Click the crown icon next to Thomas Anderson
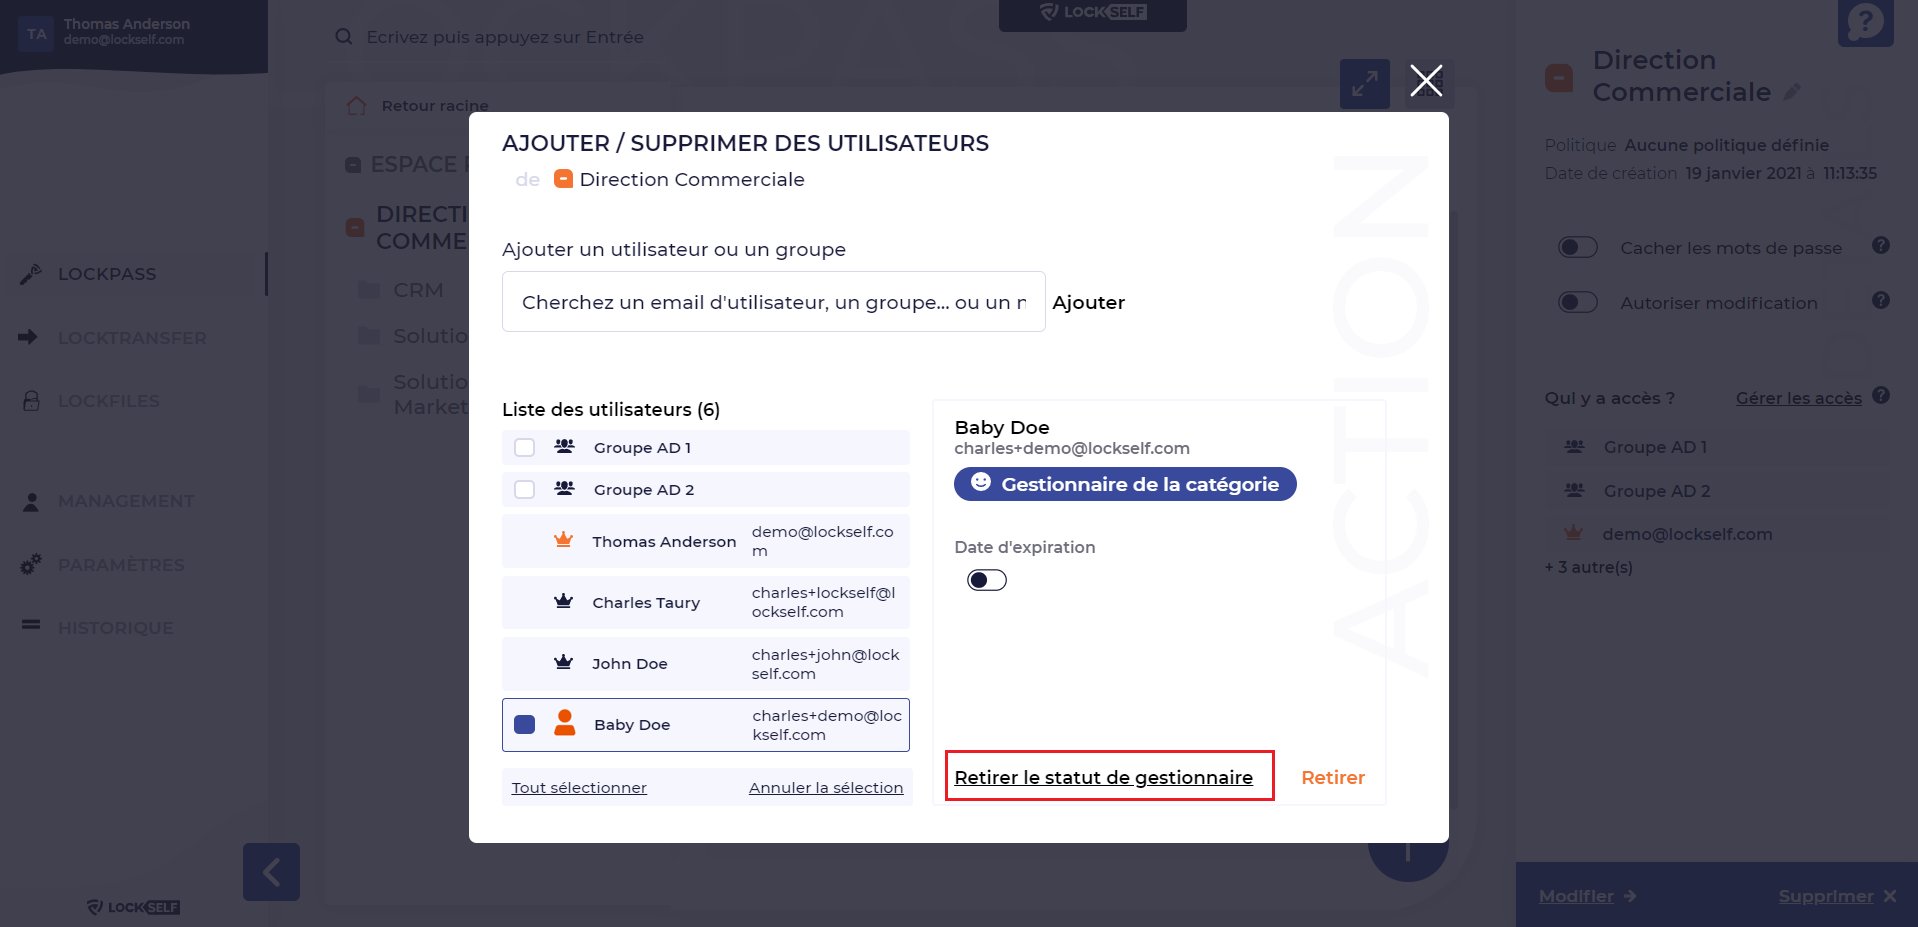The height and width of the screenshot is (927, 1918). tap(564, 541)
